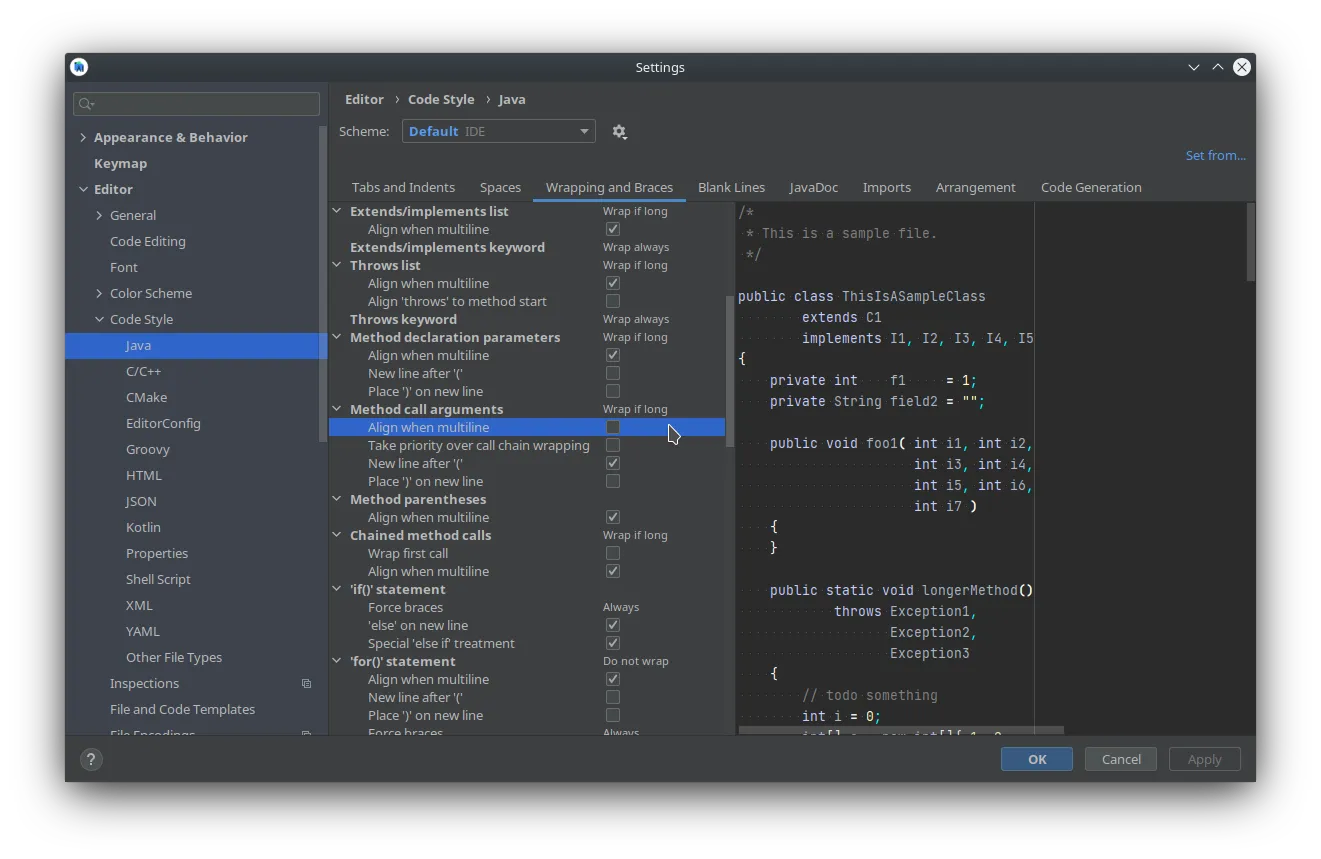Viewport: 1321px width, 859px height.
Task: Select Code Editing in the tree
Action: click(148, 241)
